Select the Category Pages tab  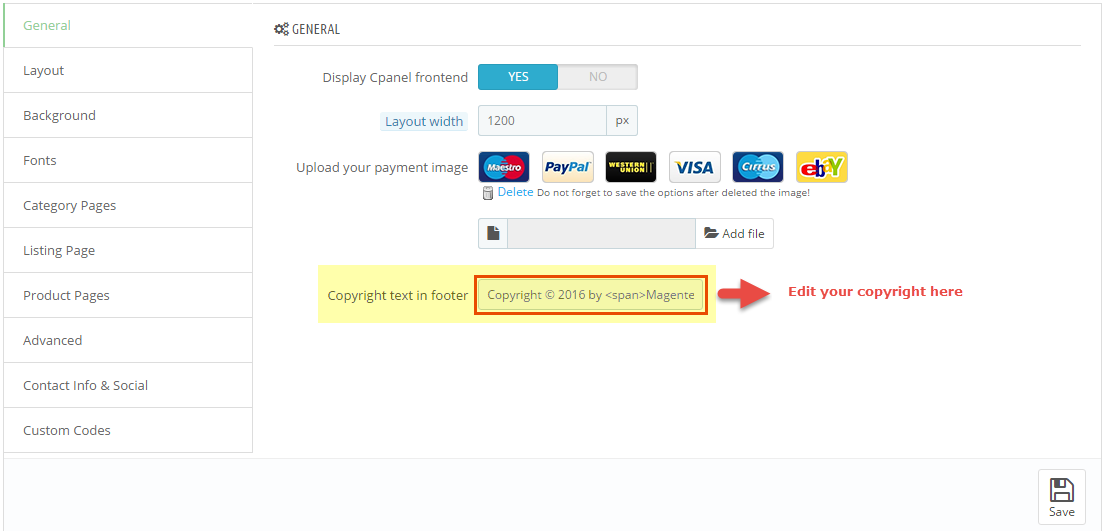pyautogui.click(x=128, y=205)
